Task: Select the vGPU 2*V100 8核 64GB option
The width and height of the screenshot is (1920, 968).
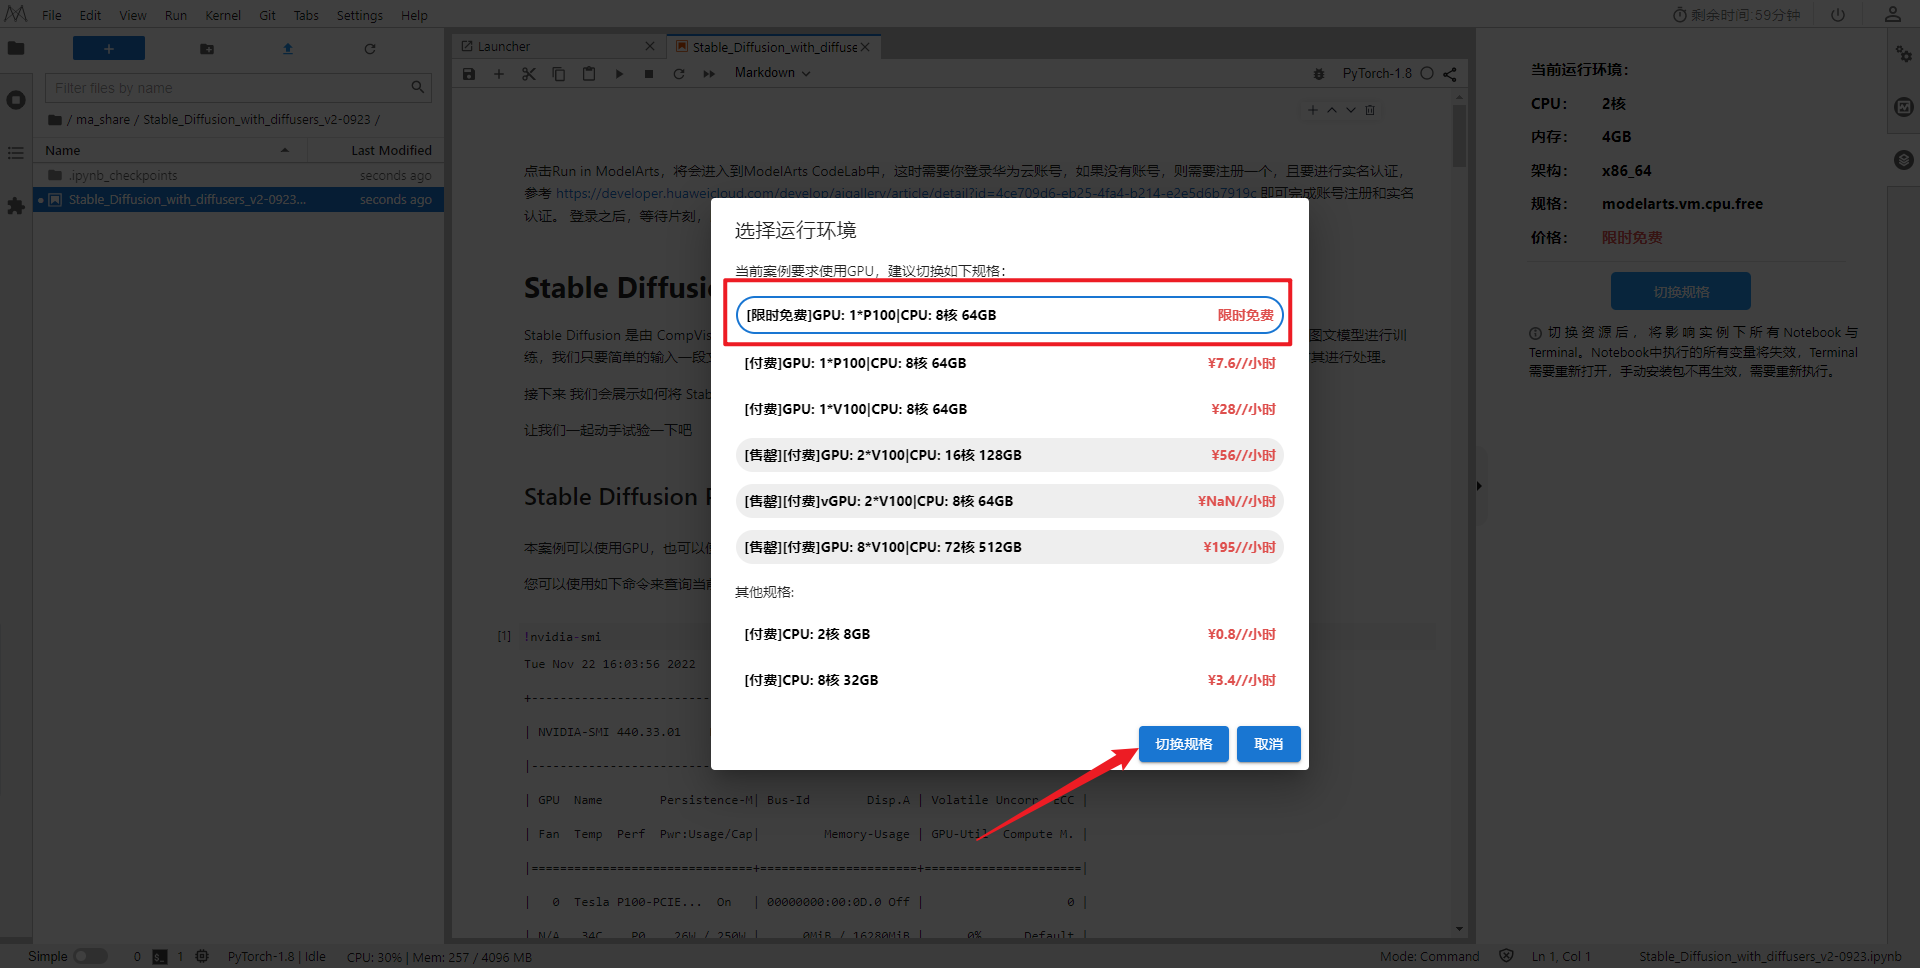Action: coord(1010,501)
